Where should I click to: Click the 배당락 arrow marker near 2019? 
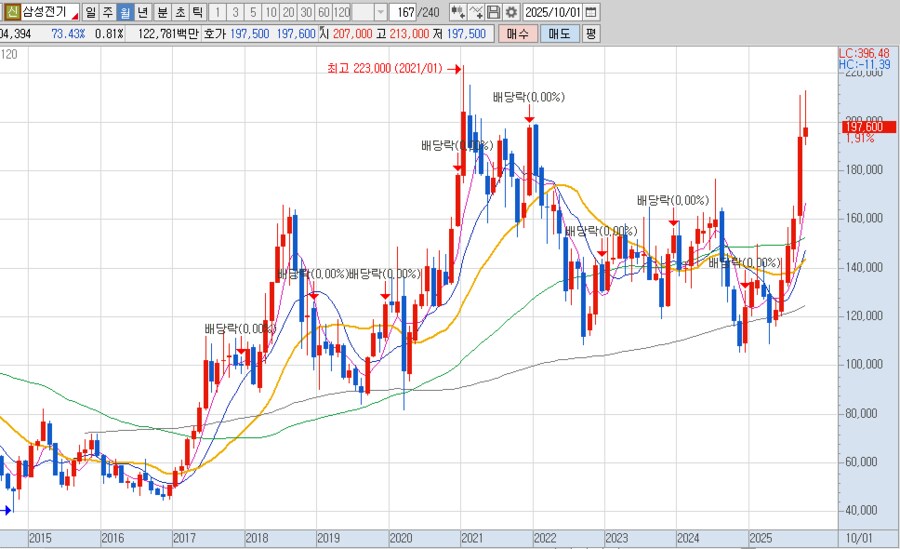[313, 296]
